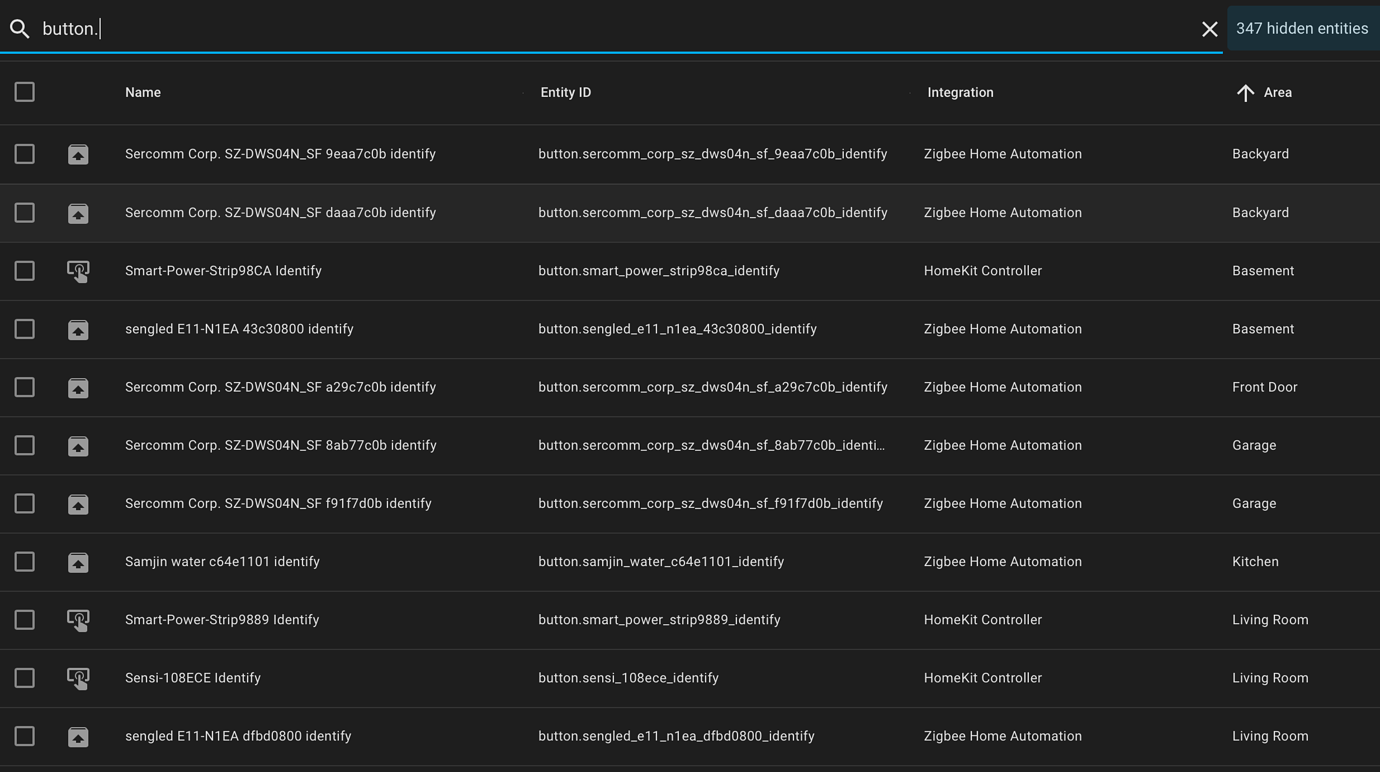Click inside the search input field
Image resolution: width=1380 pixels, height=772 pixels.
coord(400,28)
